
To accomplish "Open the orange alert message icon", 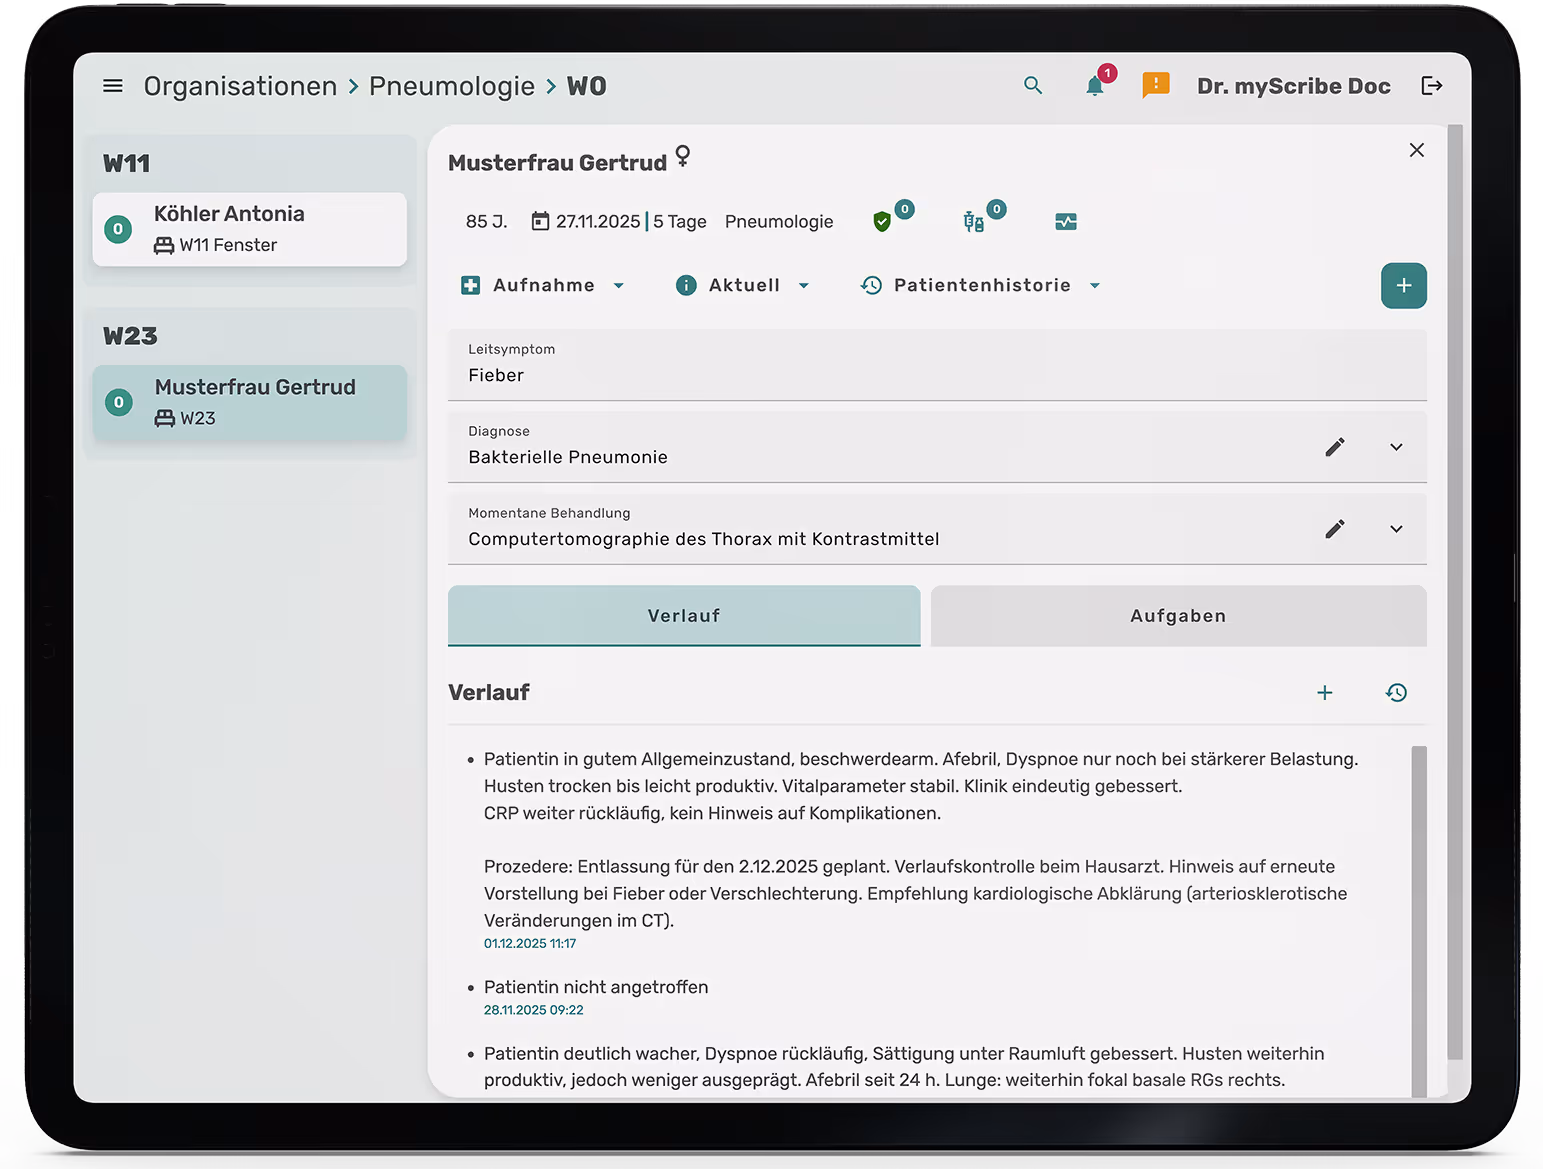I will 1156,86.
